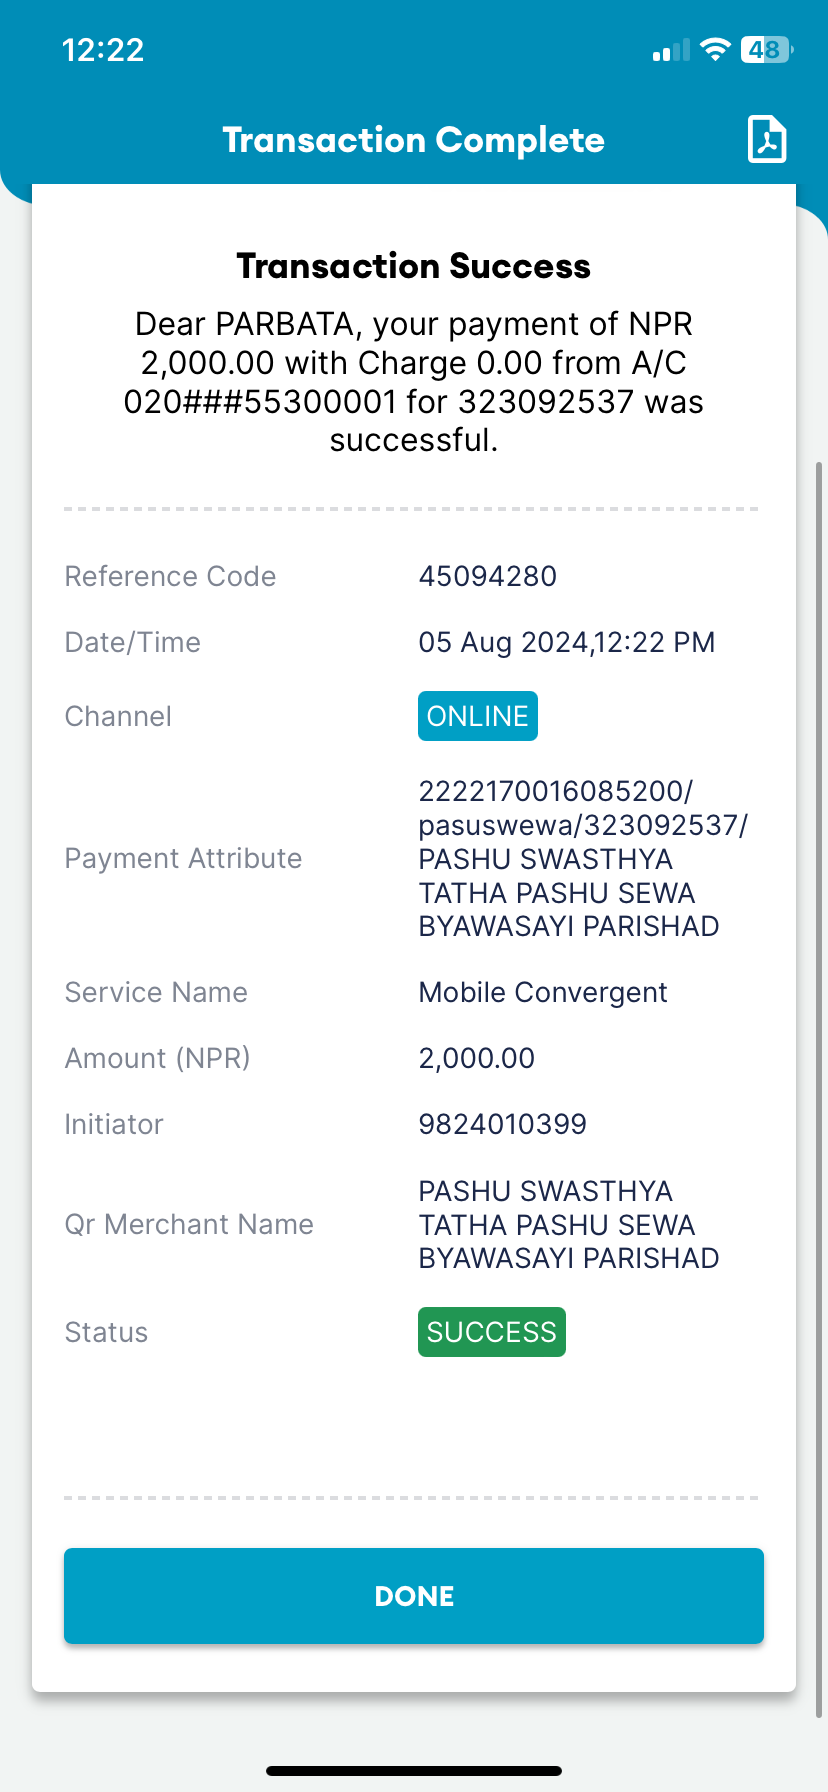Tap the Transaction Success heading
This screenshot has width=828, height=1792.
click(414, 266)
